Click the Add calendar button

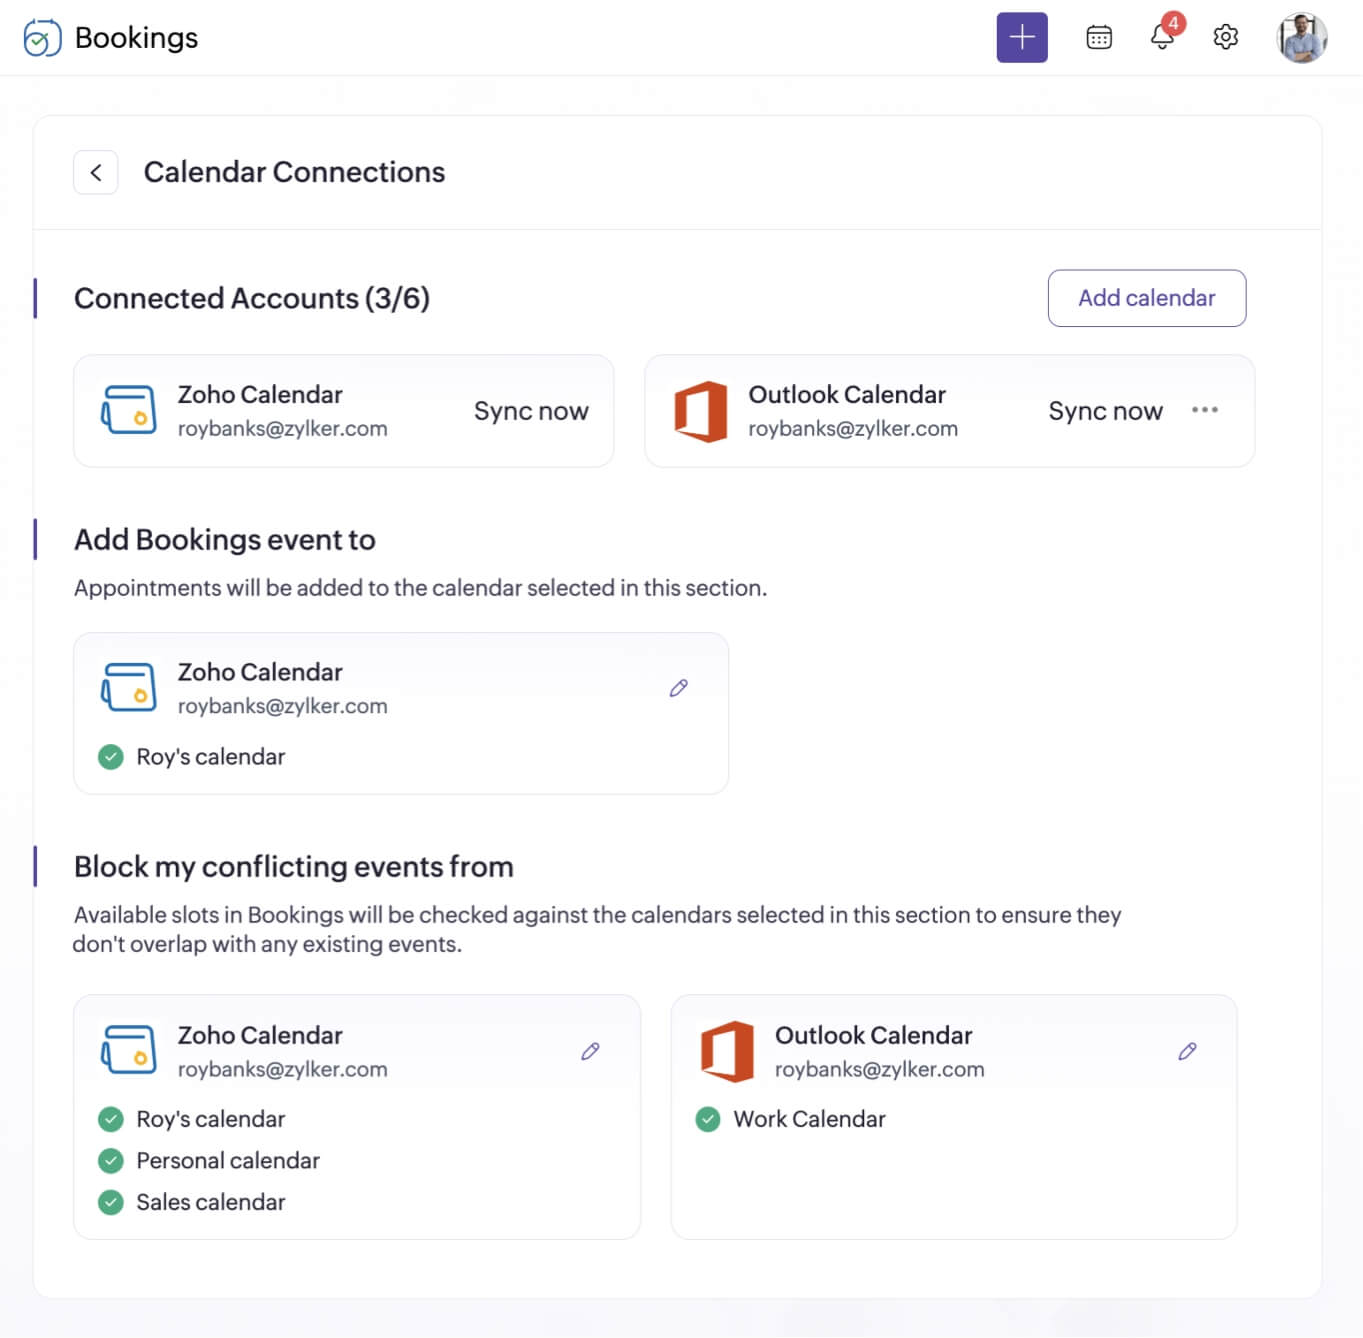point(1146,298)
